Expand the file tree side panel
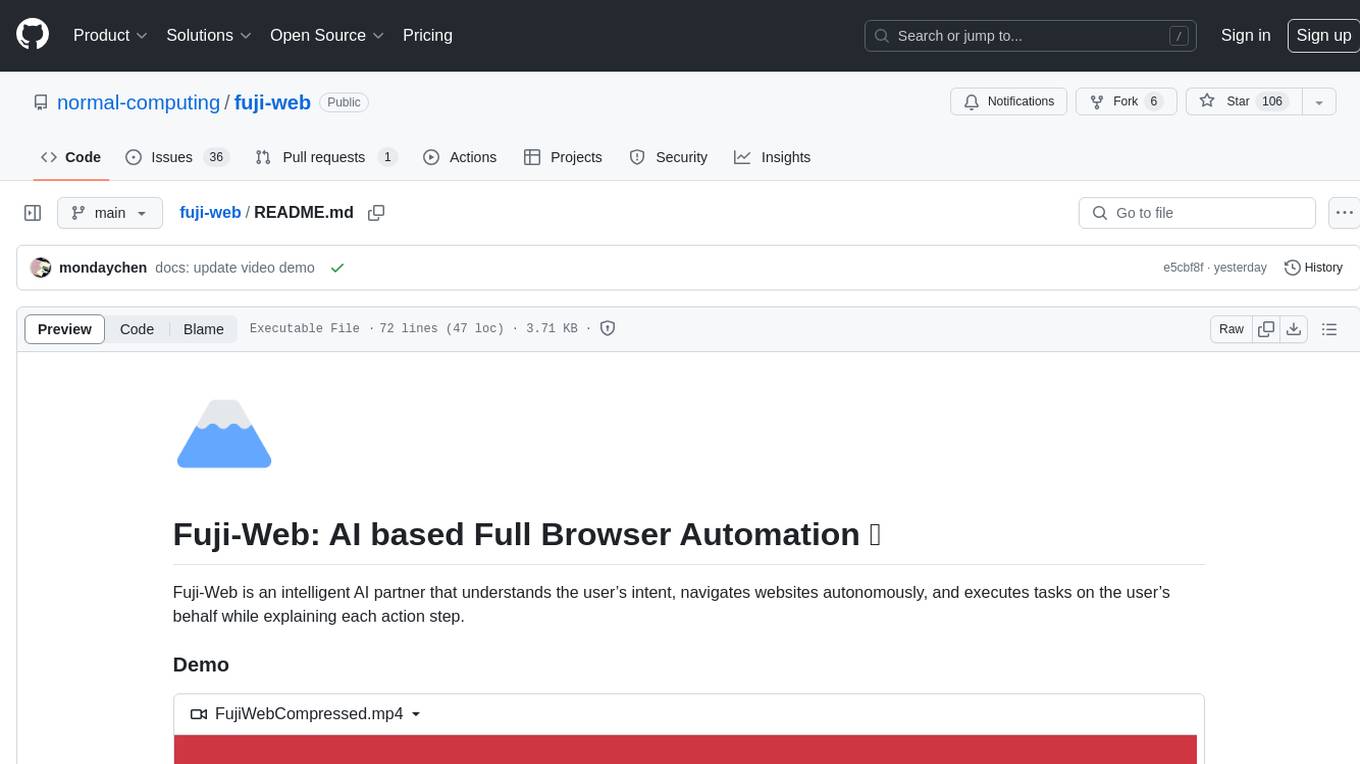Image resolution: width=1360 pixels, height=764 pixels. 33,213
